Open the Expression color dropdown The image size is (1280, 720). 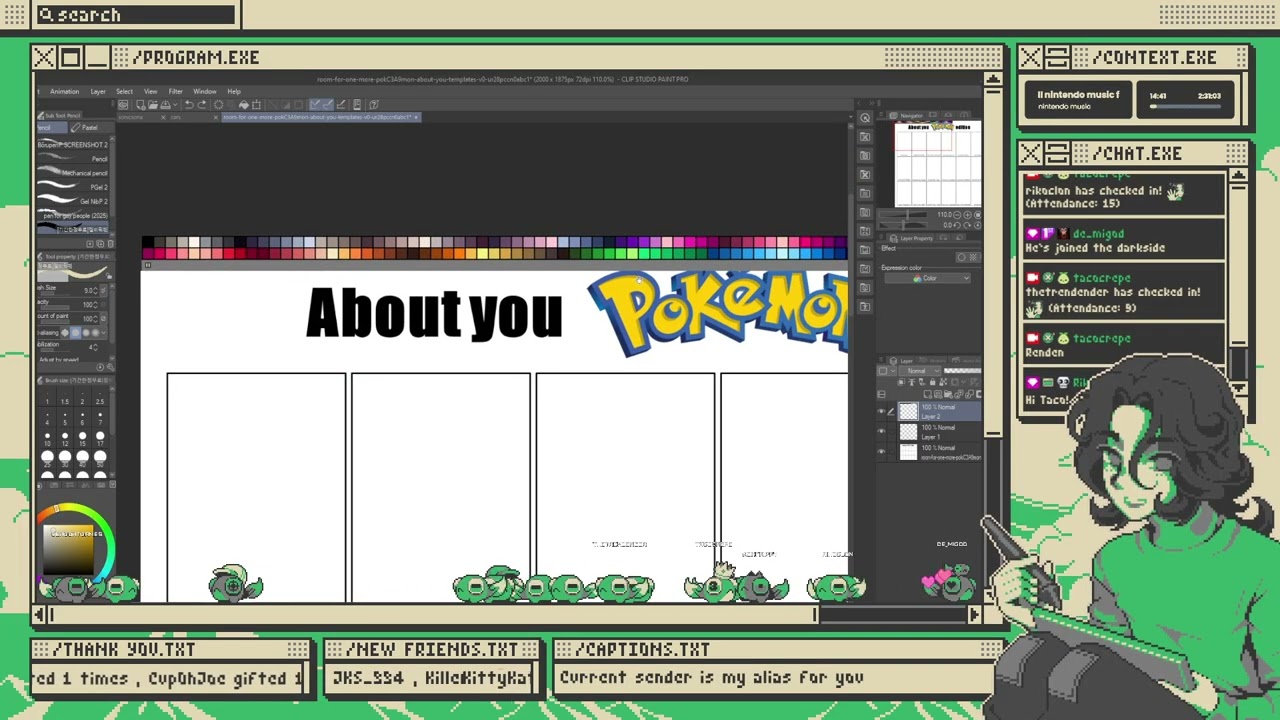point(930,278)
